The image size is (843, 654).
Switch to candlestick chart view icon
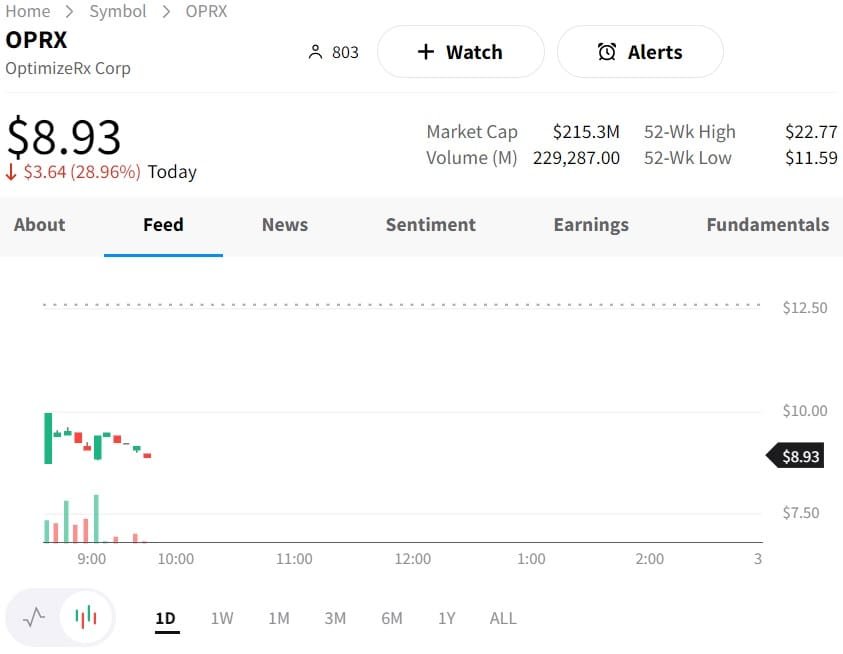(x=86, y=617)
